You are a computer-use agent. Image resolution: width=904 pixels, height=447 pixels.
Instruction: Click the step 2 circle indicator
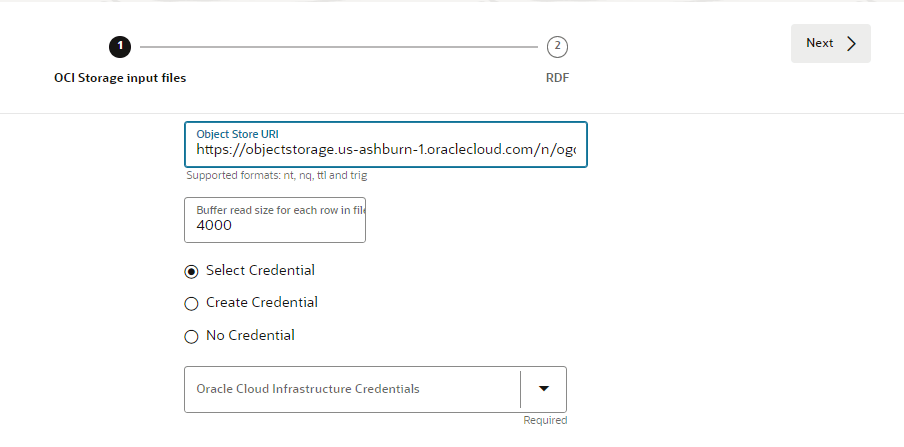(557, 46)
